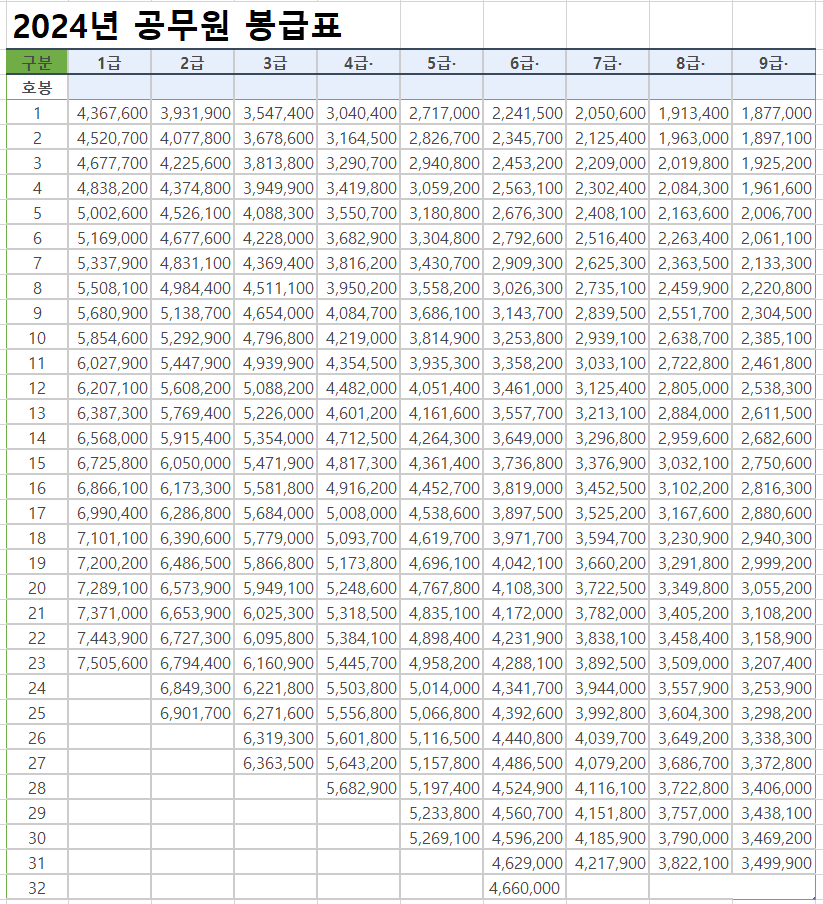This screenshot has height=904, width=823.
Task: Select the value 5,854,600
Action: click(x=110, y=338)
